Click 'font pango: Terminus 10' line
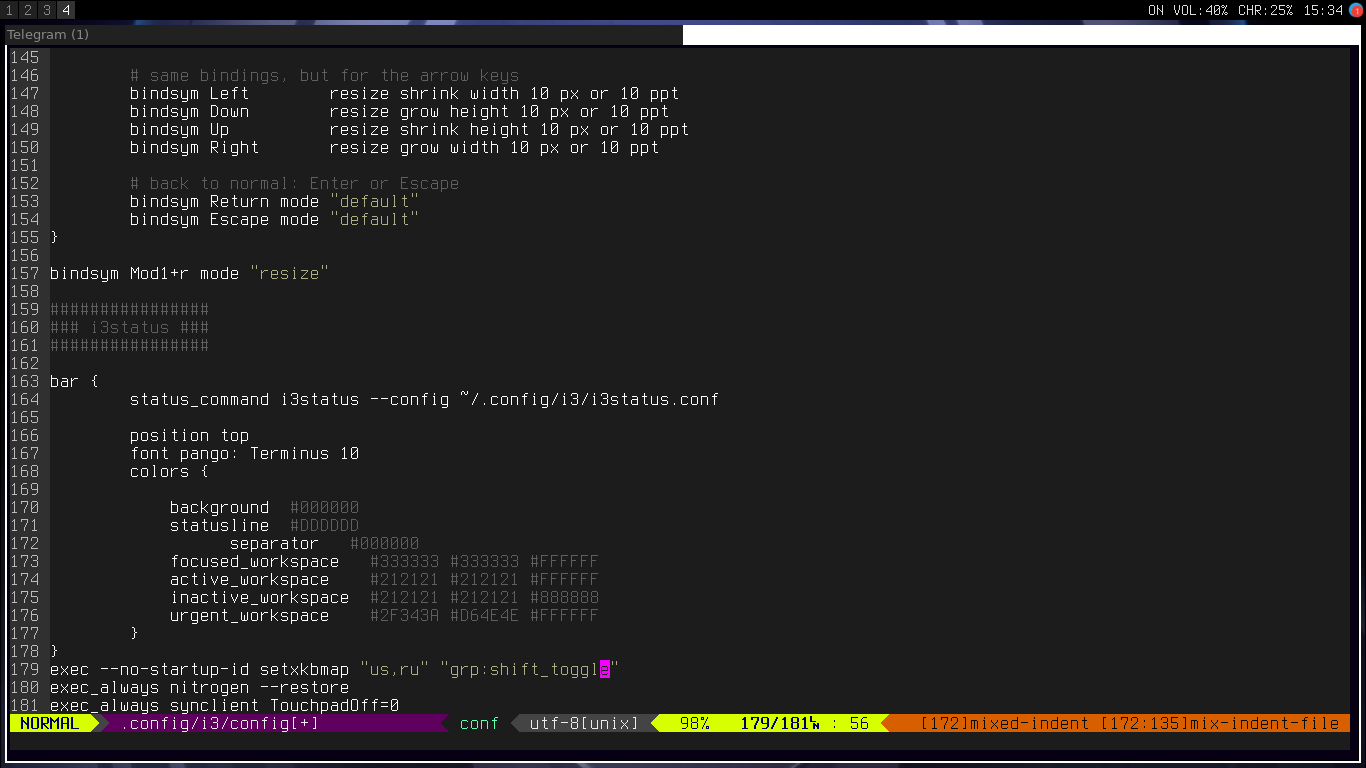Viewport: 1366px width, 768px height. click(x=244, y=453)
